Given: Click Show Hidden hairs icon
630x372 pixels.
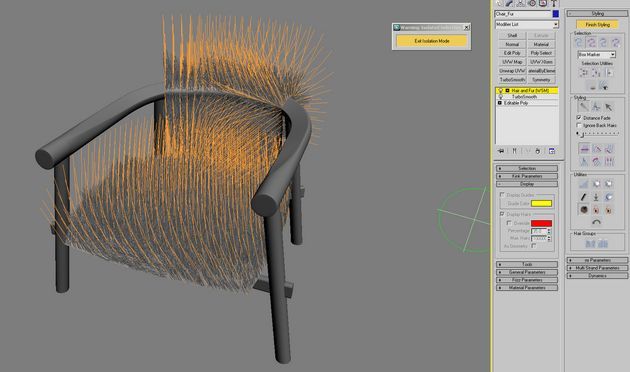Looking at the screenshot, I should point(603,86).
